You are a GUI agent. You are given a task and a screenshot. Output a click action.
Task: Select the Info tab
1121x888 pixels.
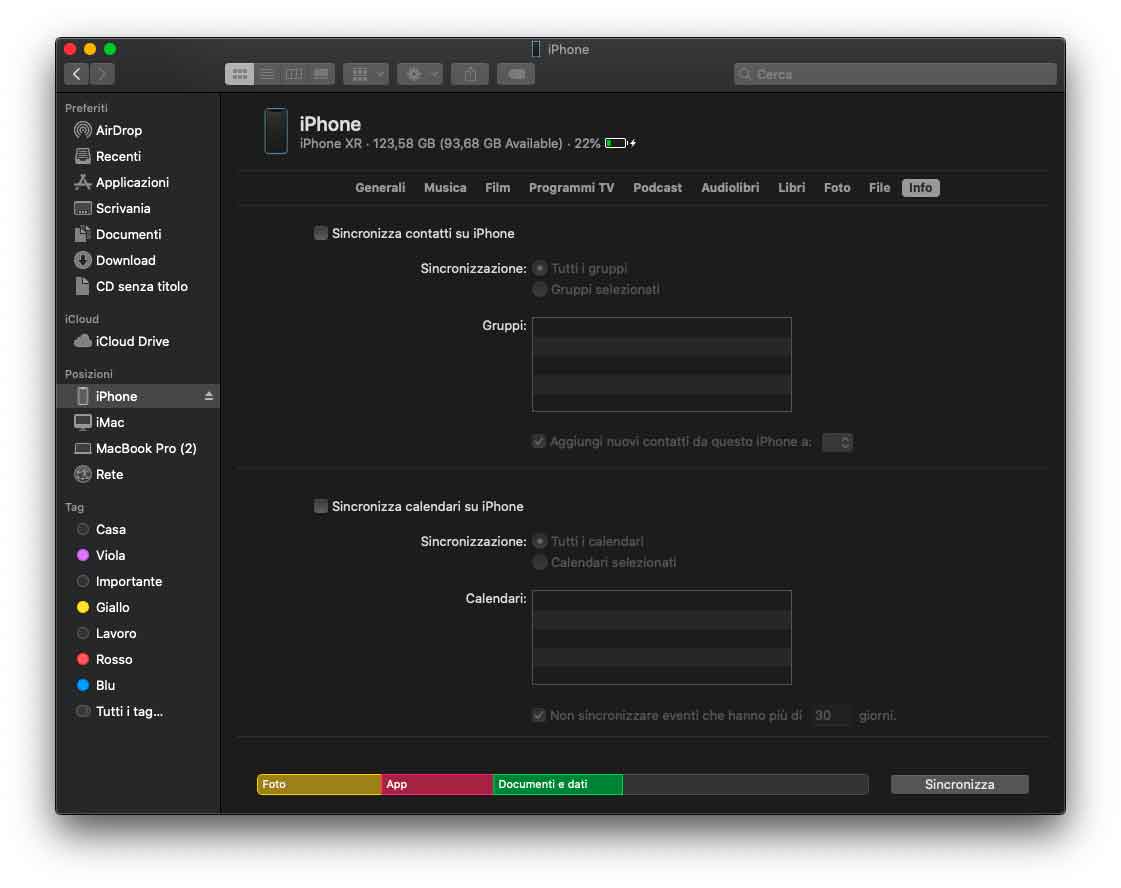(920, 187)
